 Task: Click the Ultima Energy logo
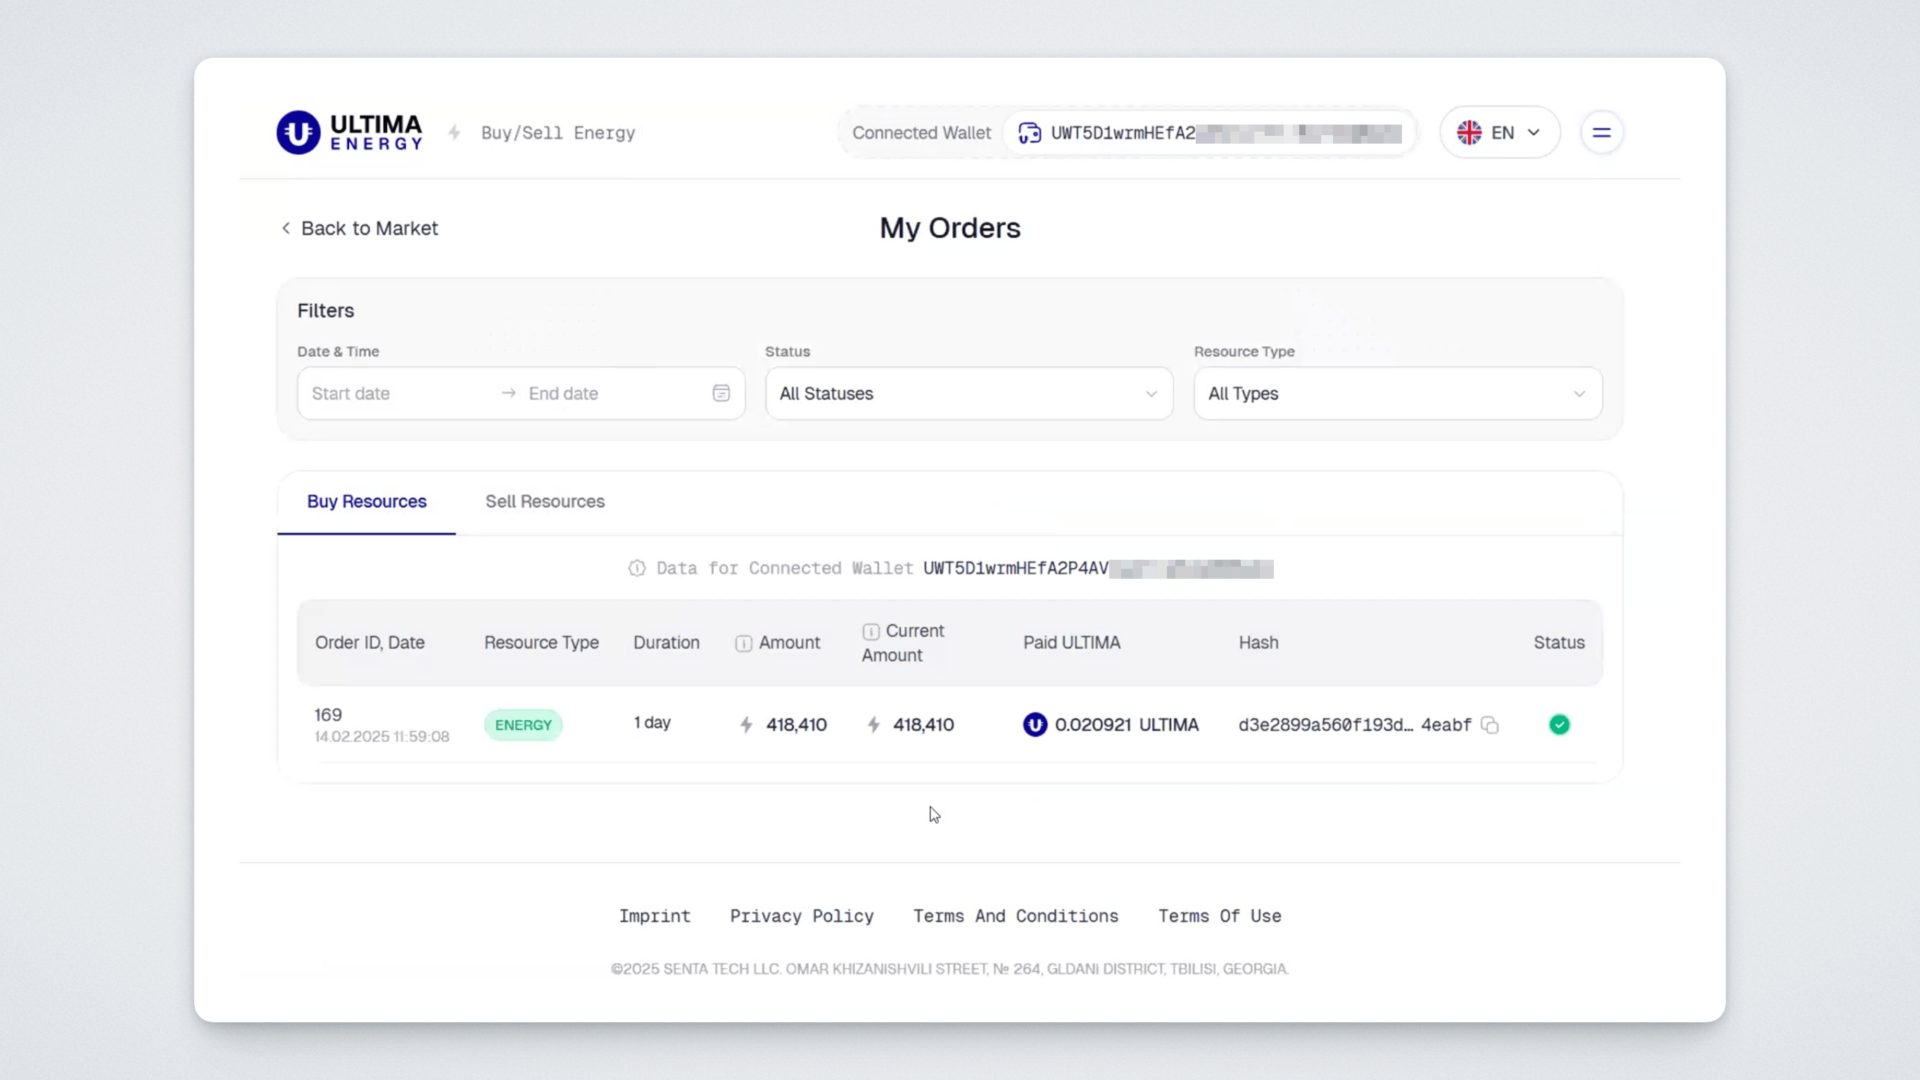coord(350,132)
